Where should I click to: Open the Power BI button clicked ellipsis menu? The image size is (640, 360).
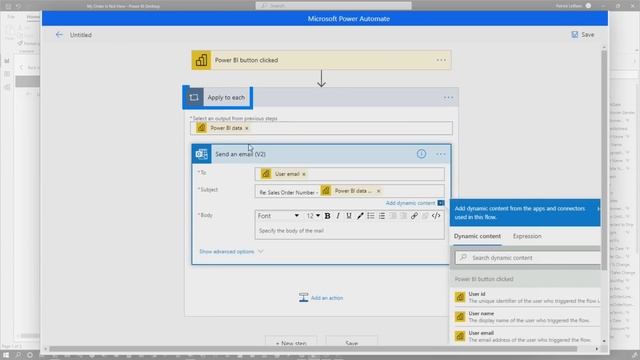coord(441,60)
